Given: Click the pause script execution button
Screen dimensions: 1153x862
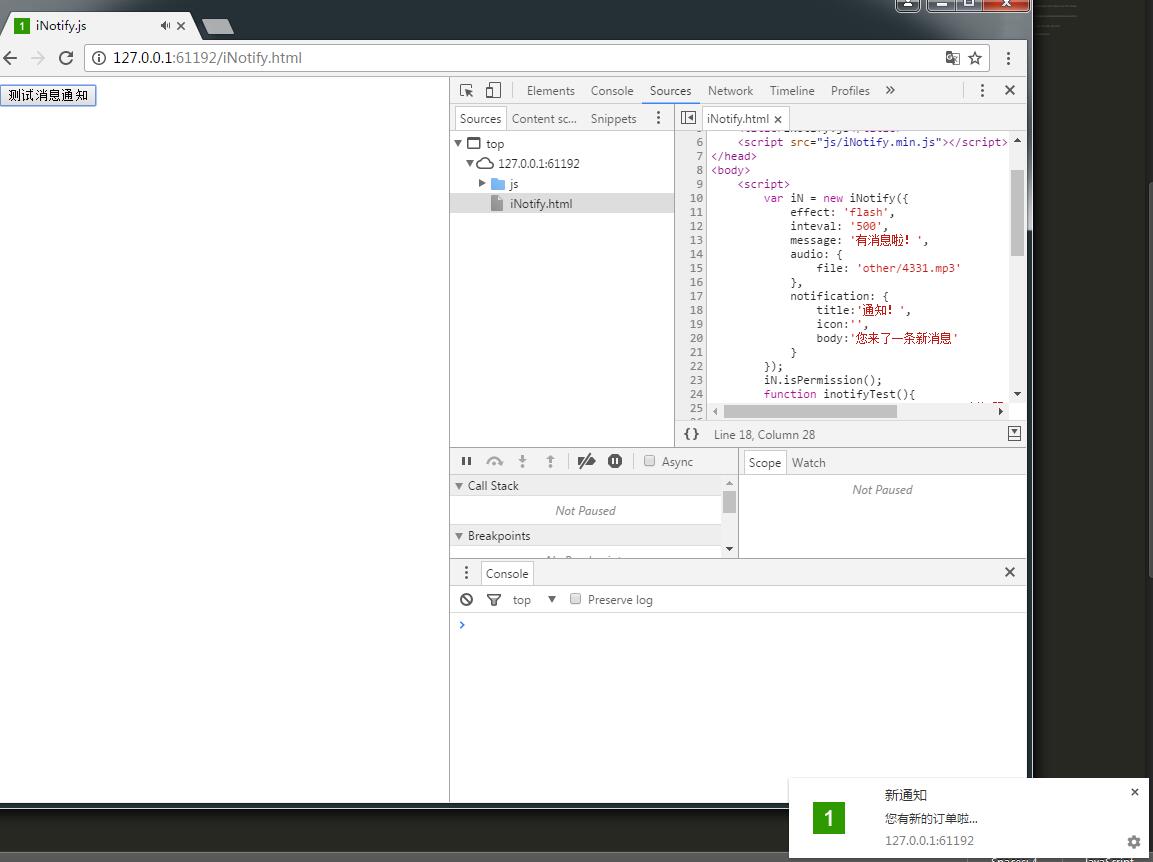Looking at the screenshot, I should pos(466,461).
